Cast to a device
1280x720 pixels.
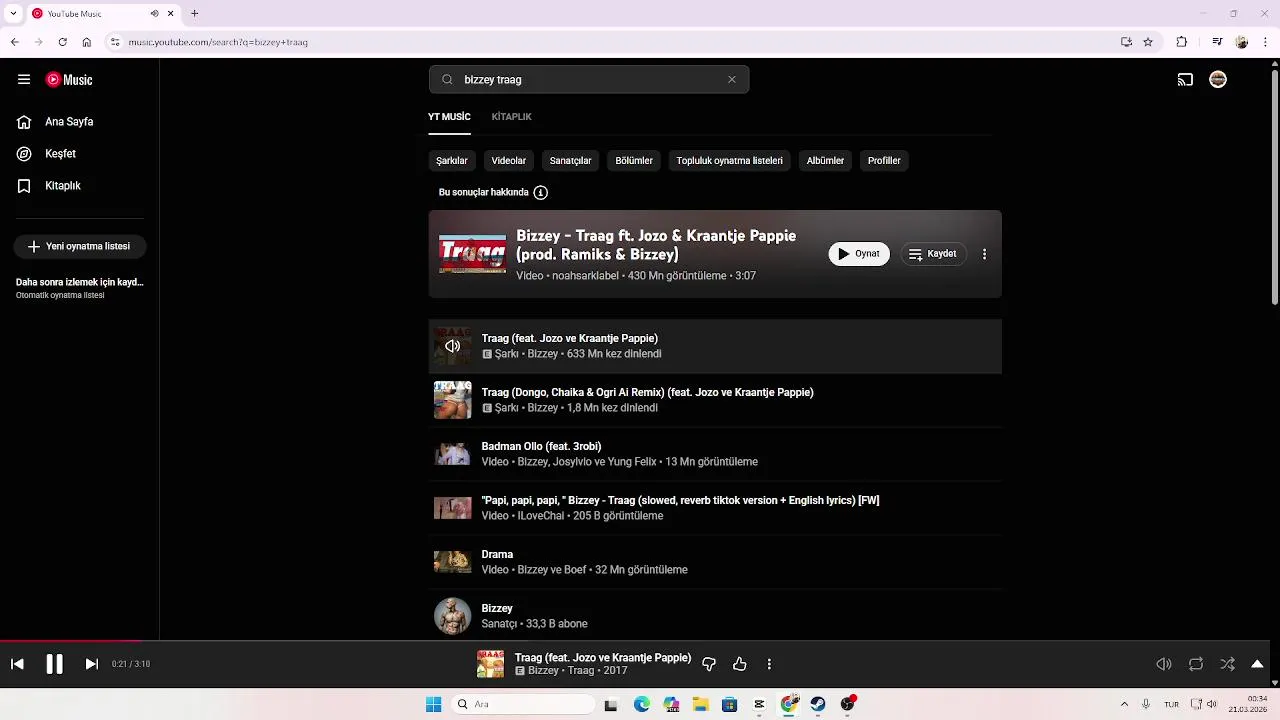click(x=1185, y=80)
